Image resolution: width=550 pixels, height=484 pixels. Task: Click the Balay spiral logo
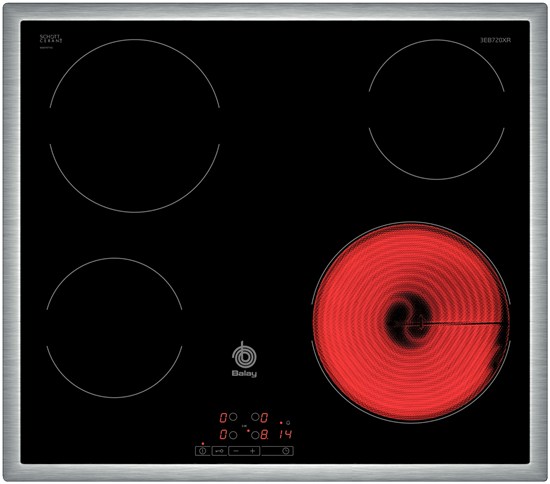(244, 355)
